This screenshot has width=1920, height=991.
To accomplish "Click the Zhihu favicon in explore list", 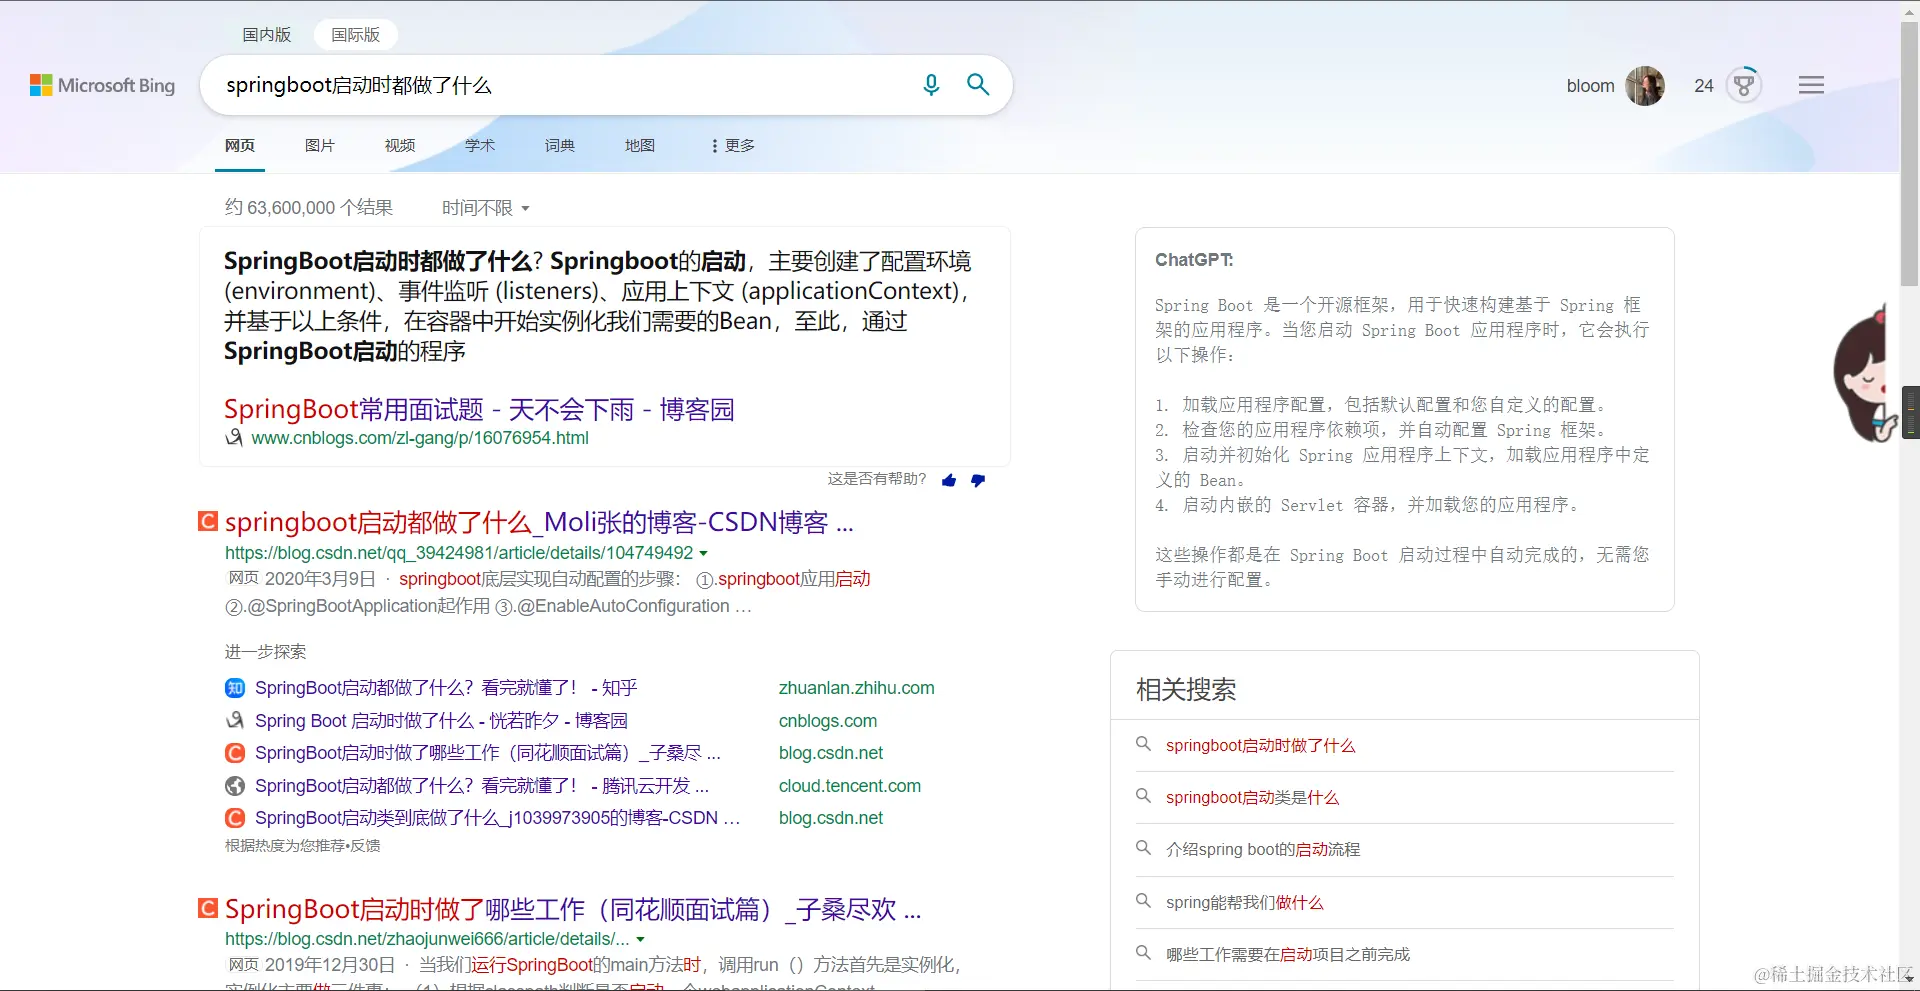I will click(x=235, y=688).
